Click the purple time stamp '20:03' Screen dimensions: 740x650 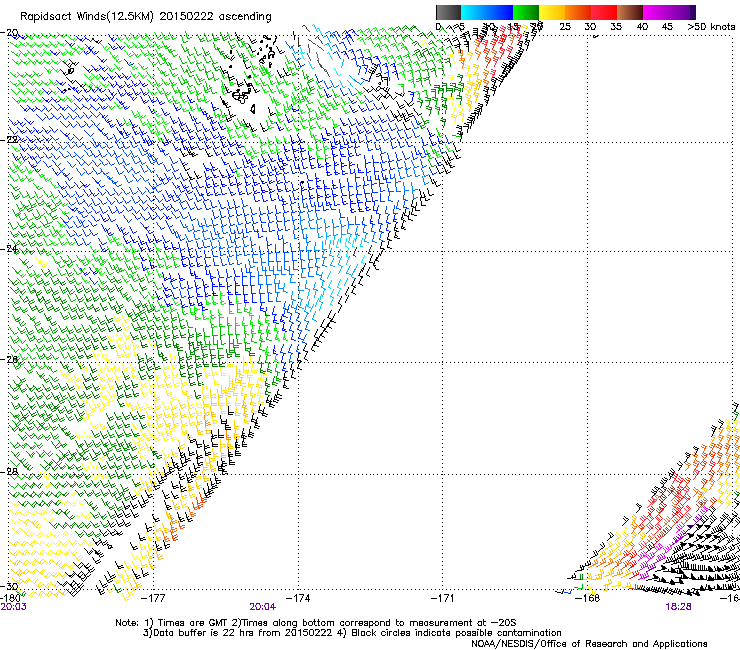(14, 607)
